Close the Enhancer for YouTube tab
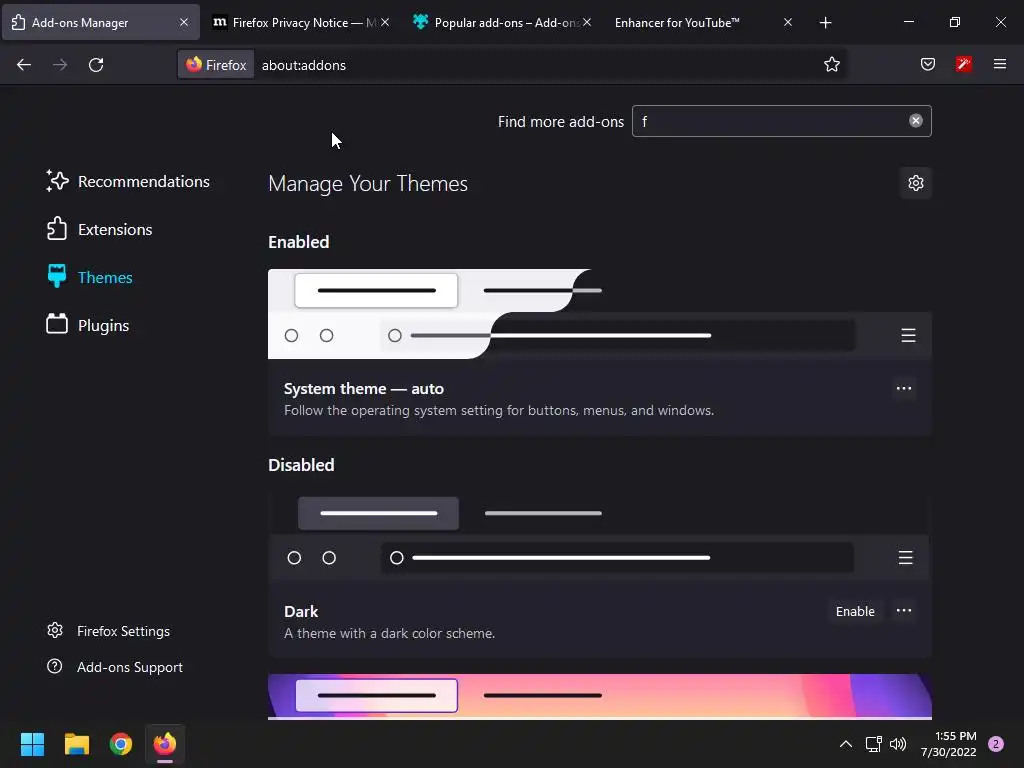 788,22
